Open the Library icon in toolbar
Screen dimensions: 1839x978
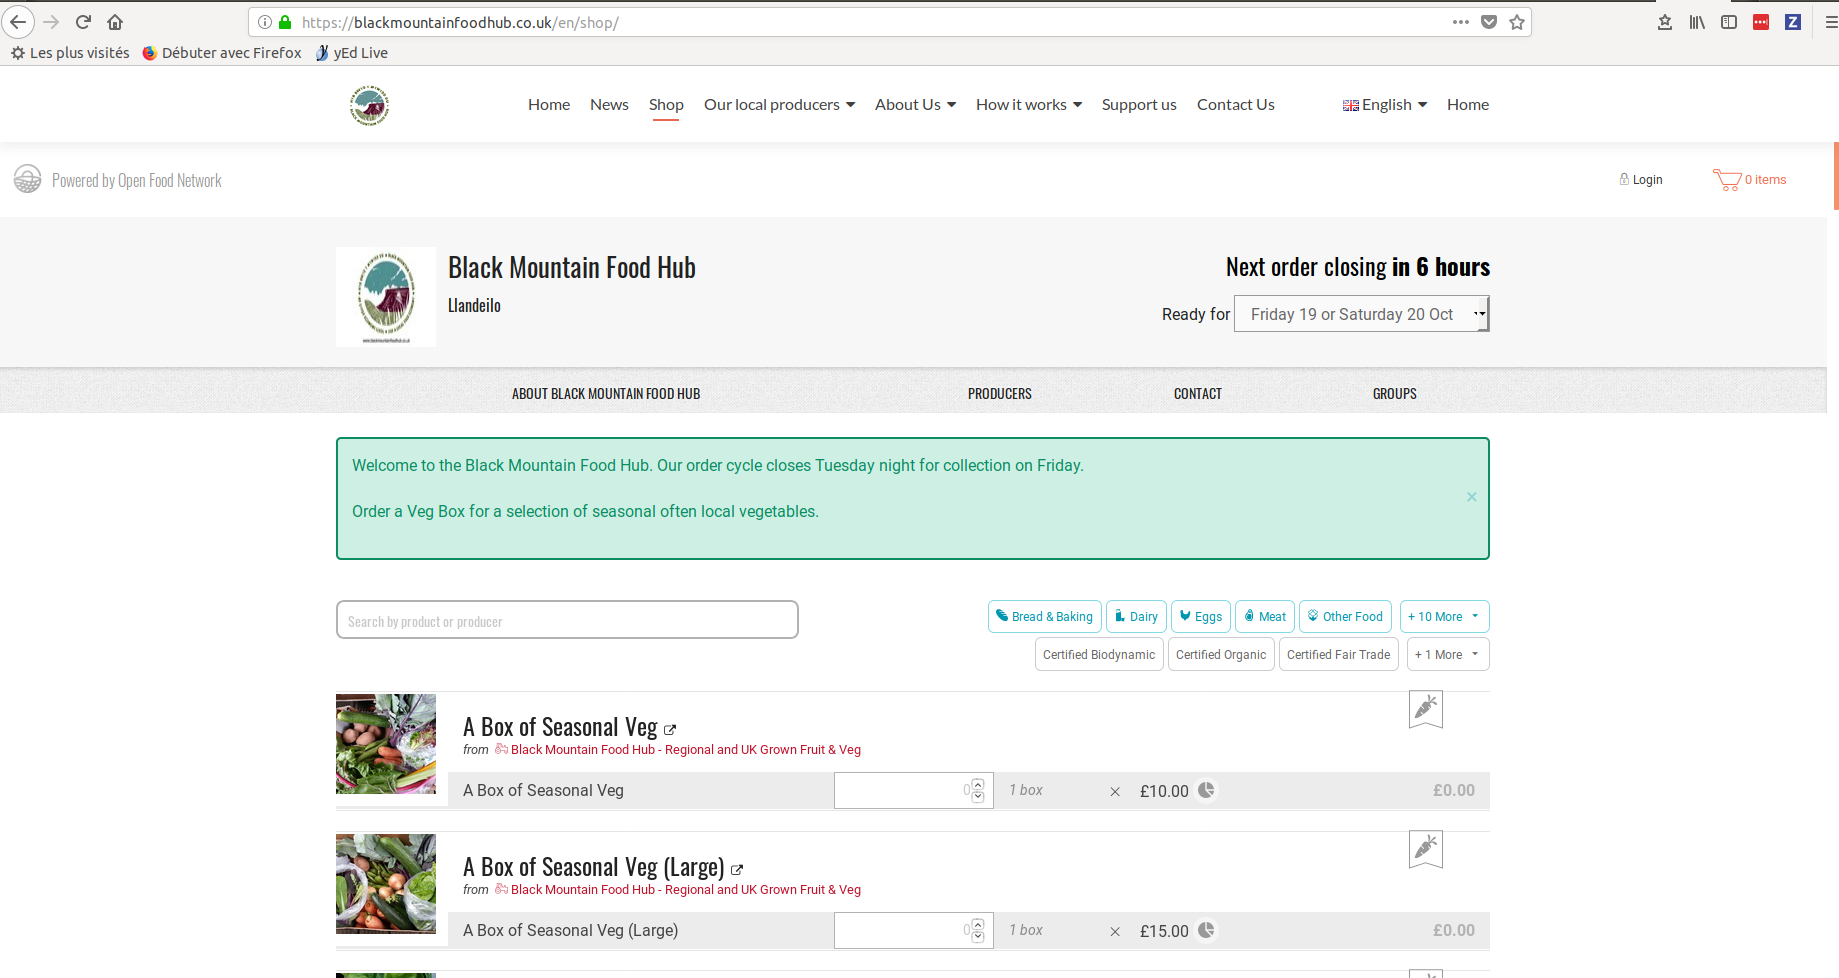coord(1697,22)
